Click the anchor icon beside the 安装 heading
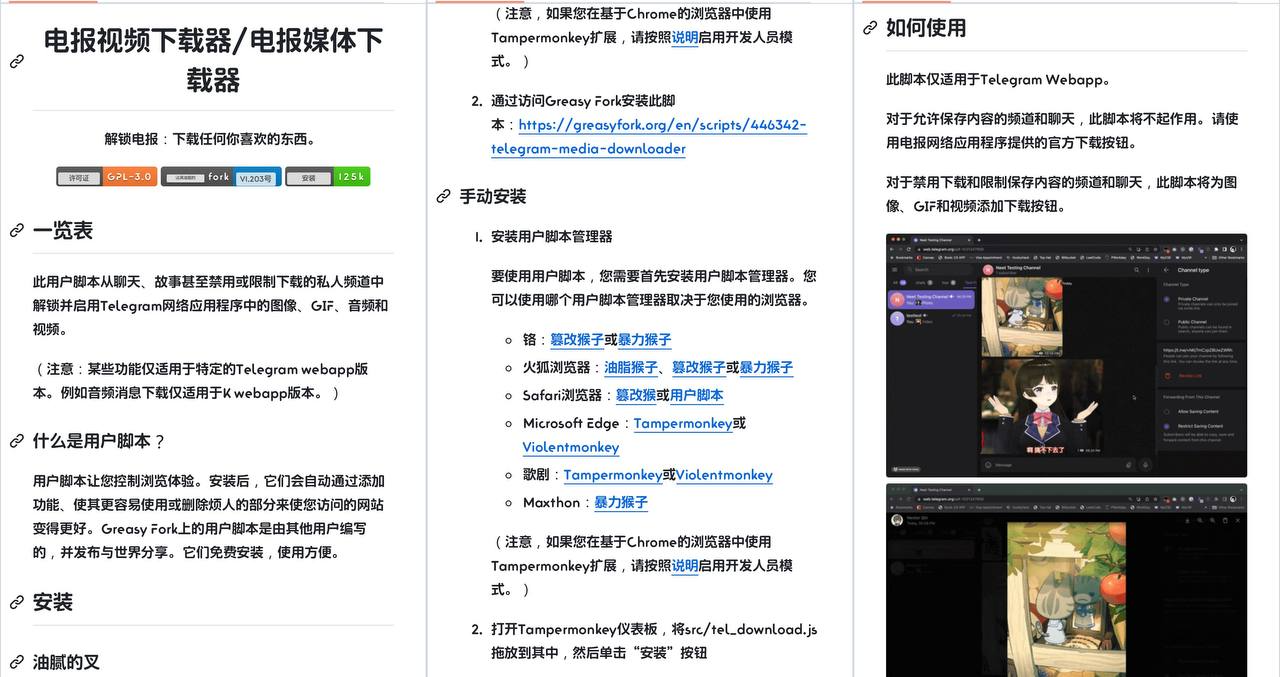This screenshot has width=1280, height=677. [17, 602]
